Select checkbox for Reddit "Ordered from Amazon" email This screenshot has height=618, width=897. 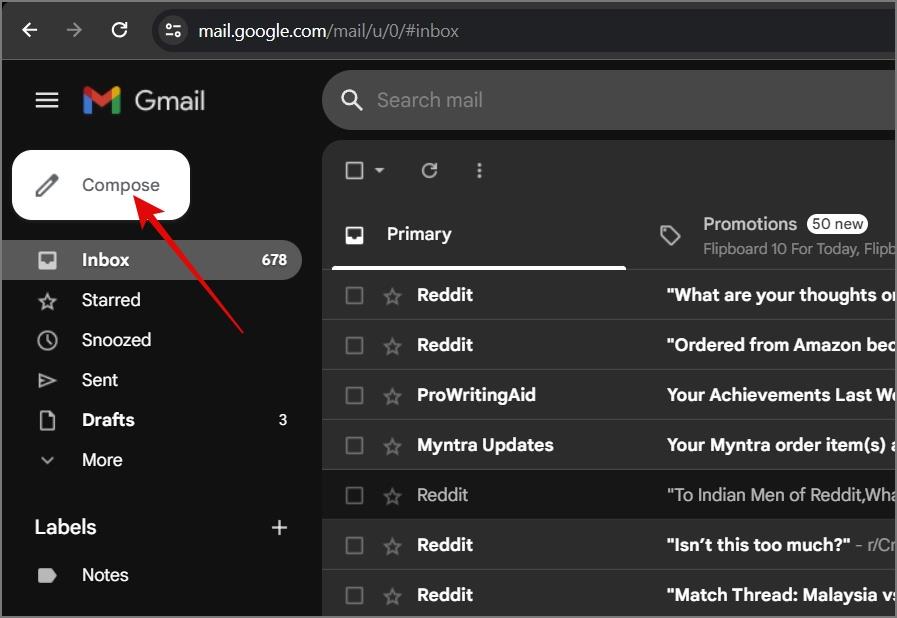354,345
